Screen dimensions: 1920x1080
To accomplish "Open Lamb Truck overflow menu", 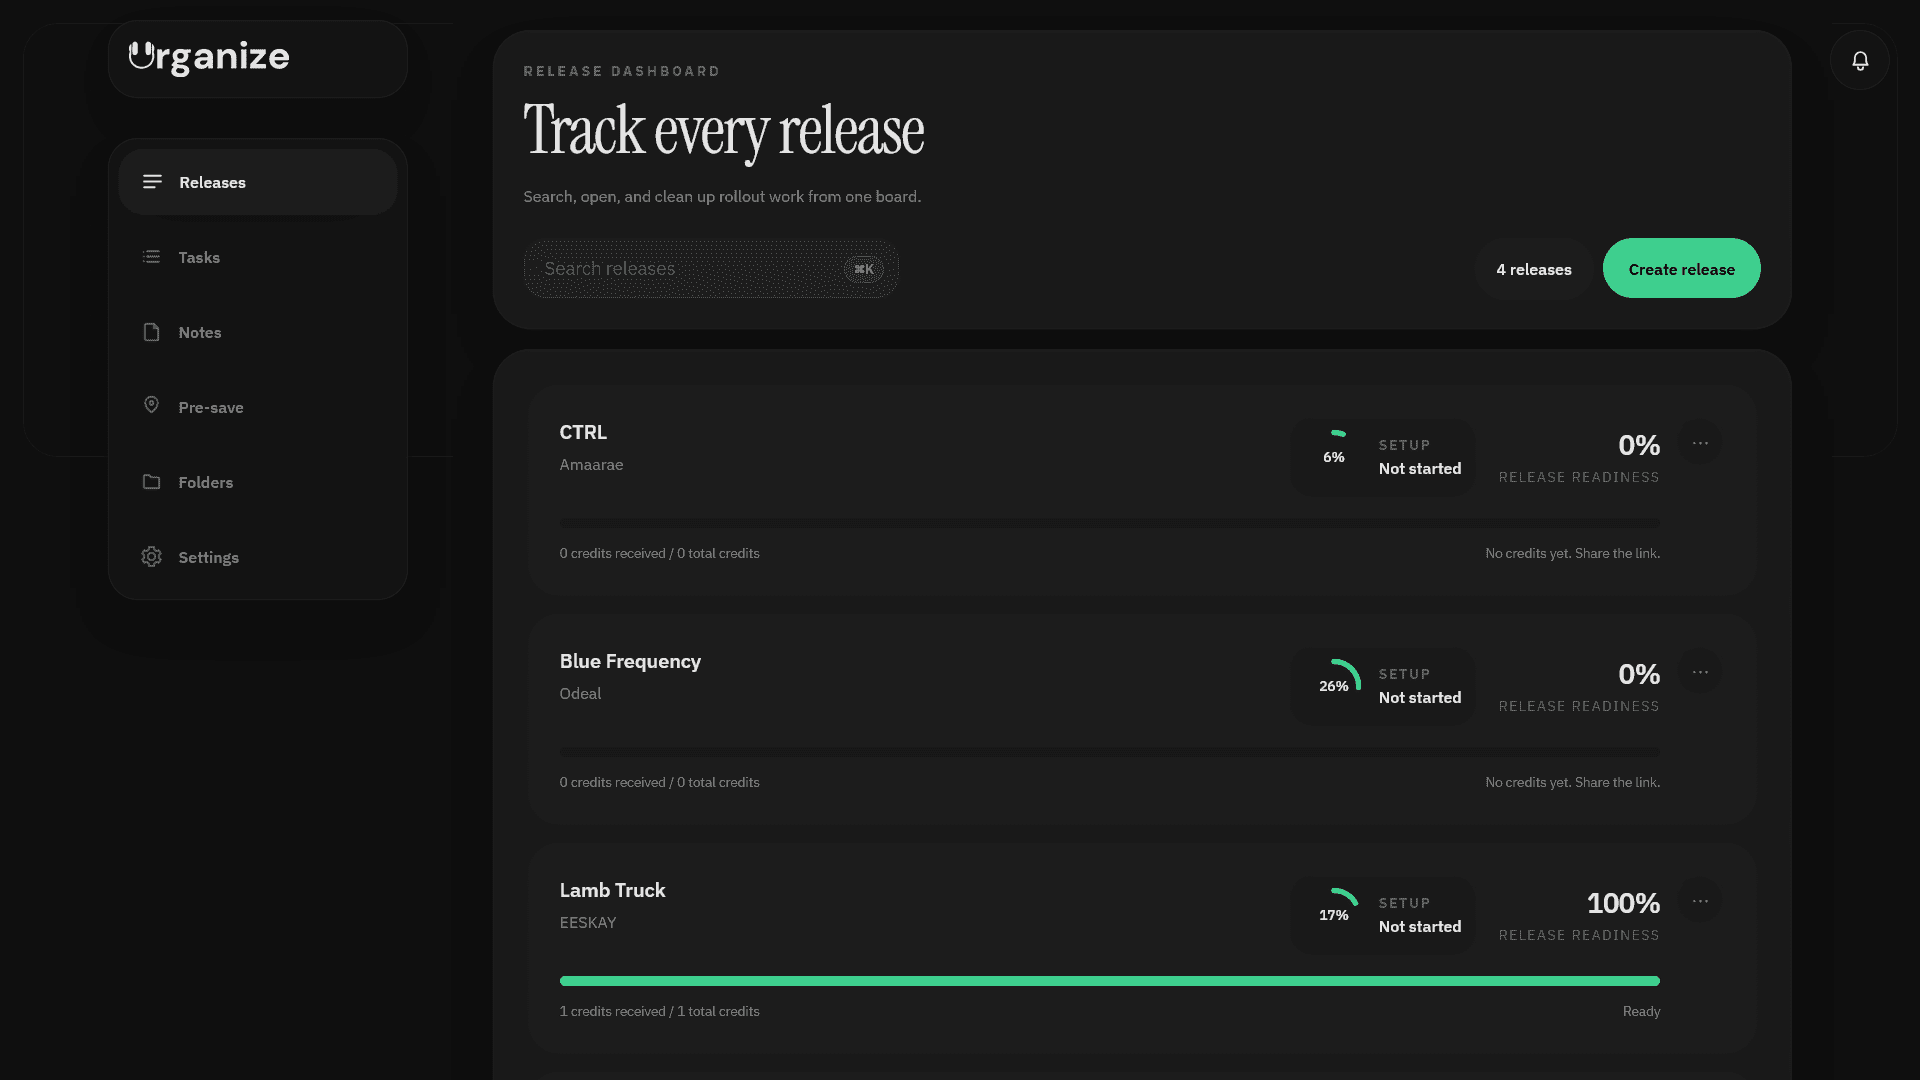I will pos(1701,901).
